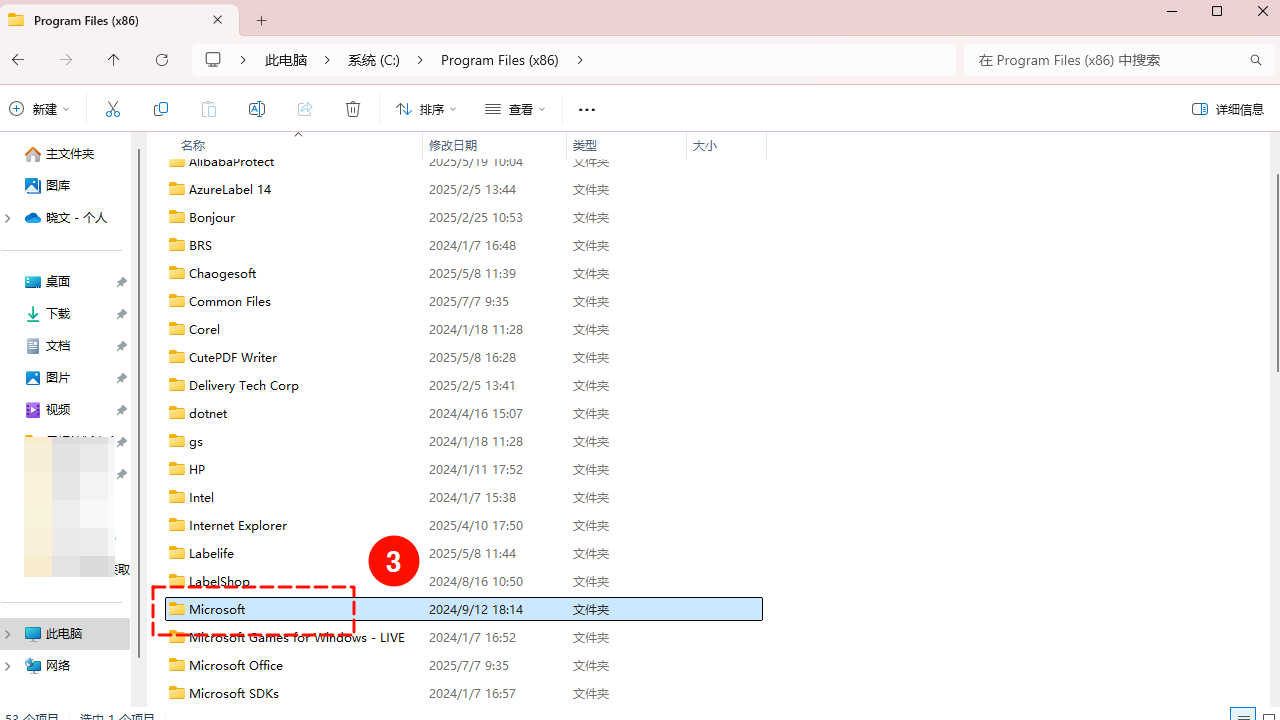Click the pin icon beside 文档

121,346
